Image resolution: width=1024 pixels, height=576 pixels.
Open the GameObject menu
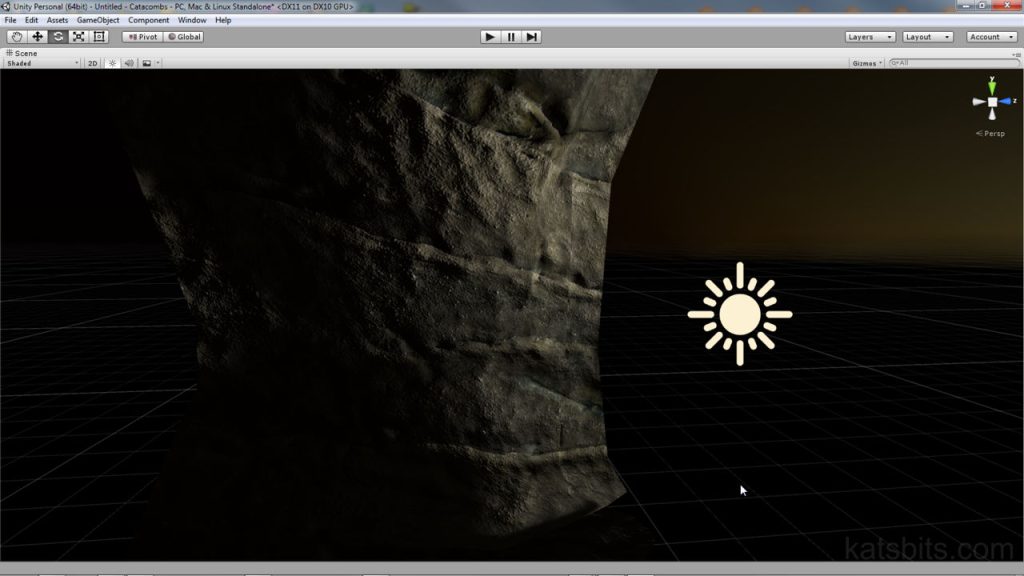(x=98, y=19)
